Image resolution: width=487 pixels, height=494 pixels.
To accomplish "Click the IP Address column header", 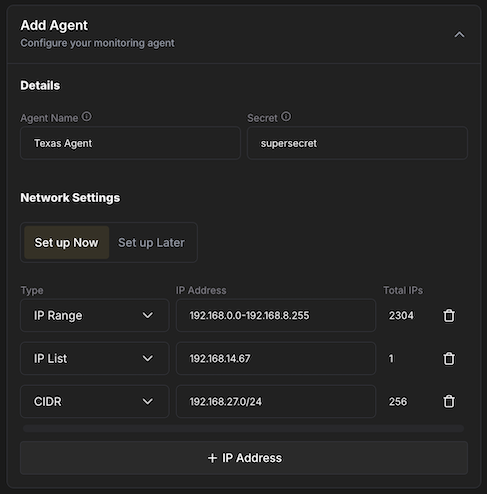I will pos(201,290).
